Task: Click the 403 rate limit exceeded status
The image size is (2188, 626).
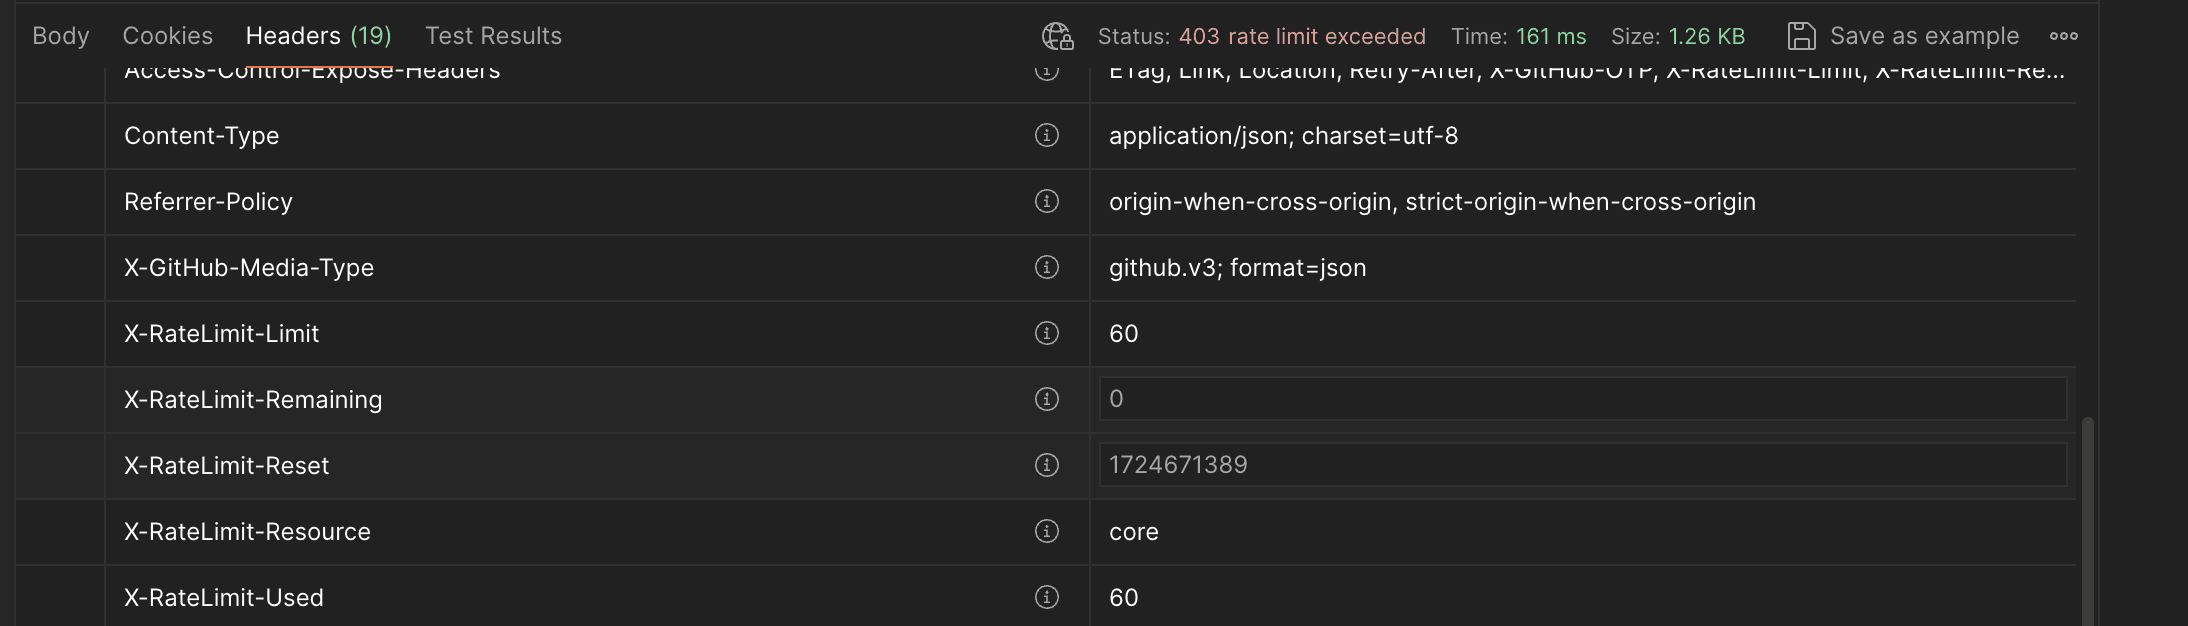Action: (1301, 36)
